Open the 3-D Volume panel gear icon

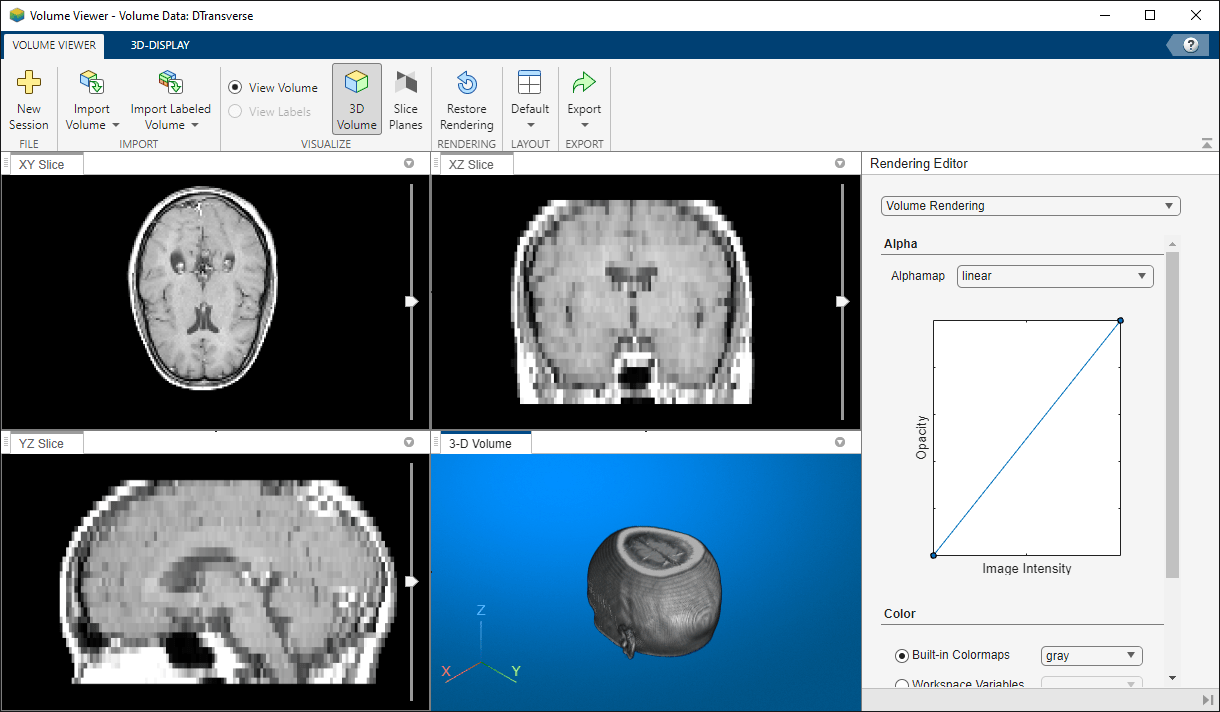pos(839,441)
